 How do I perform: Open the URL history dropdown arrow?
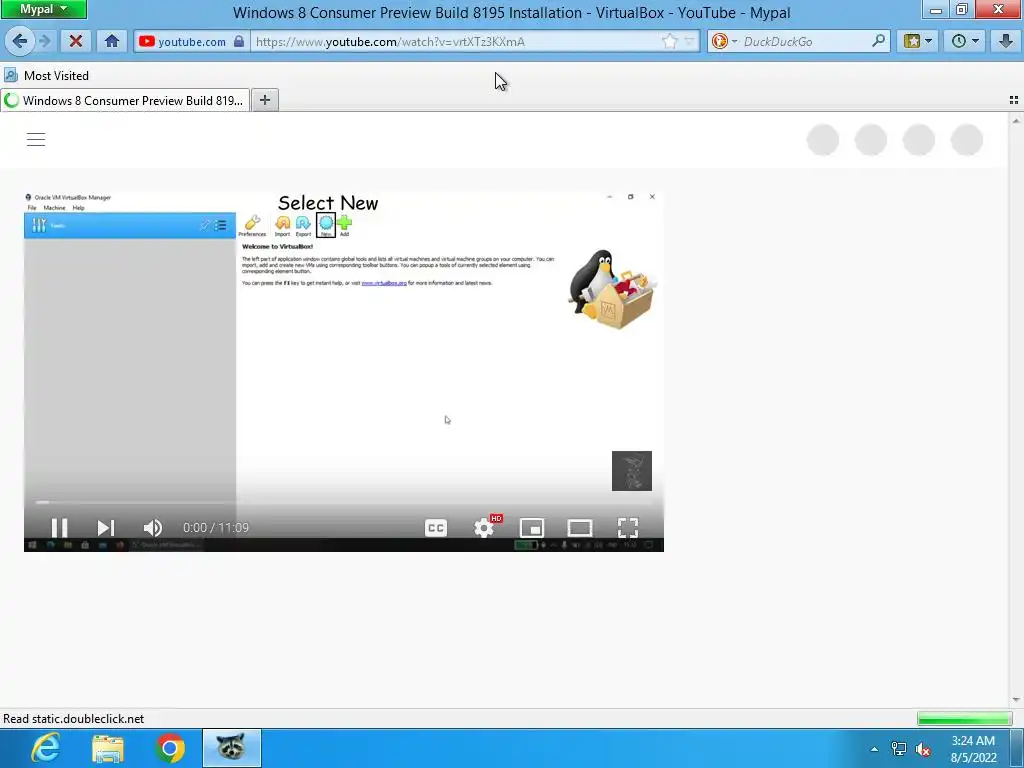pyautogui.click(x=689, y=41)
